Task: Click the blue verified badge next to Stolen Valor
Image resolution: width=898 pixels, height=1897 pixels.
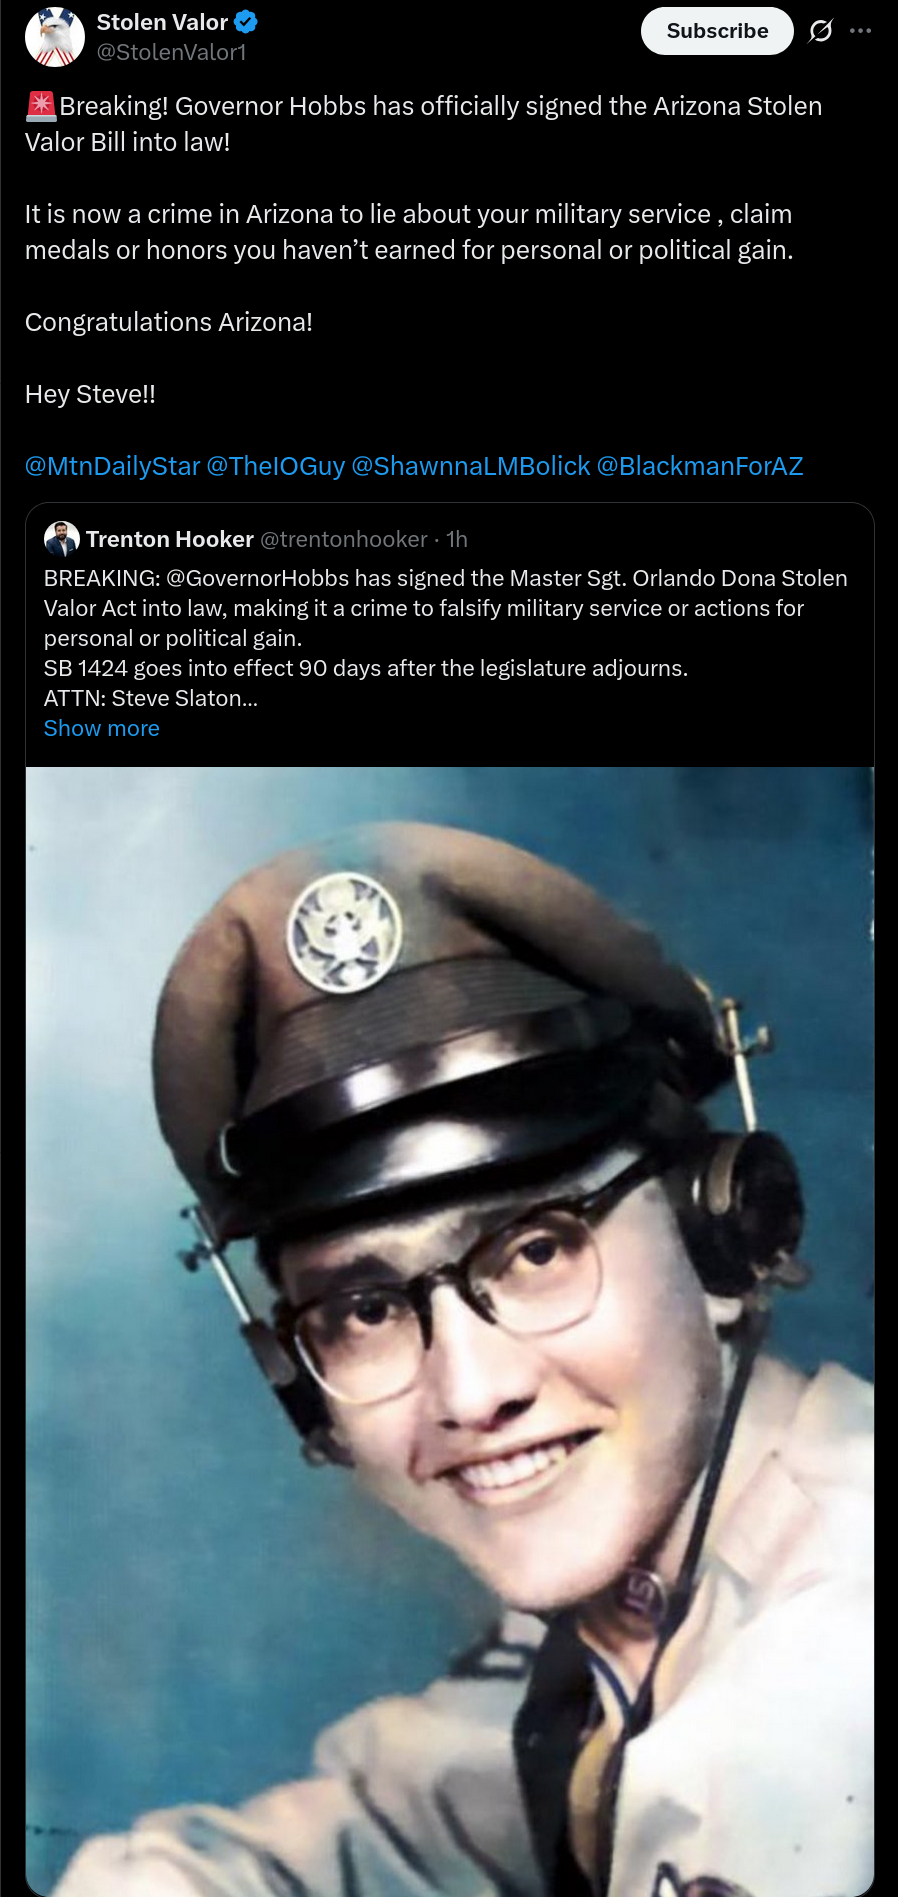Action: click(x=246, y=22)
